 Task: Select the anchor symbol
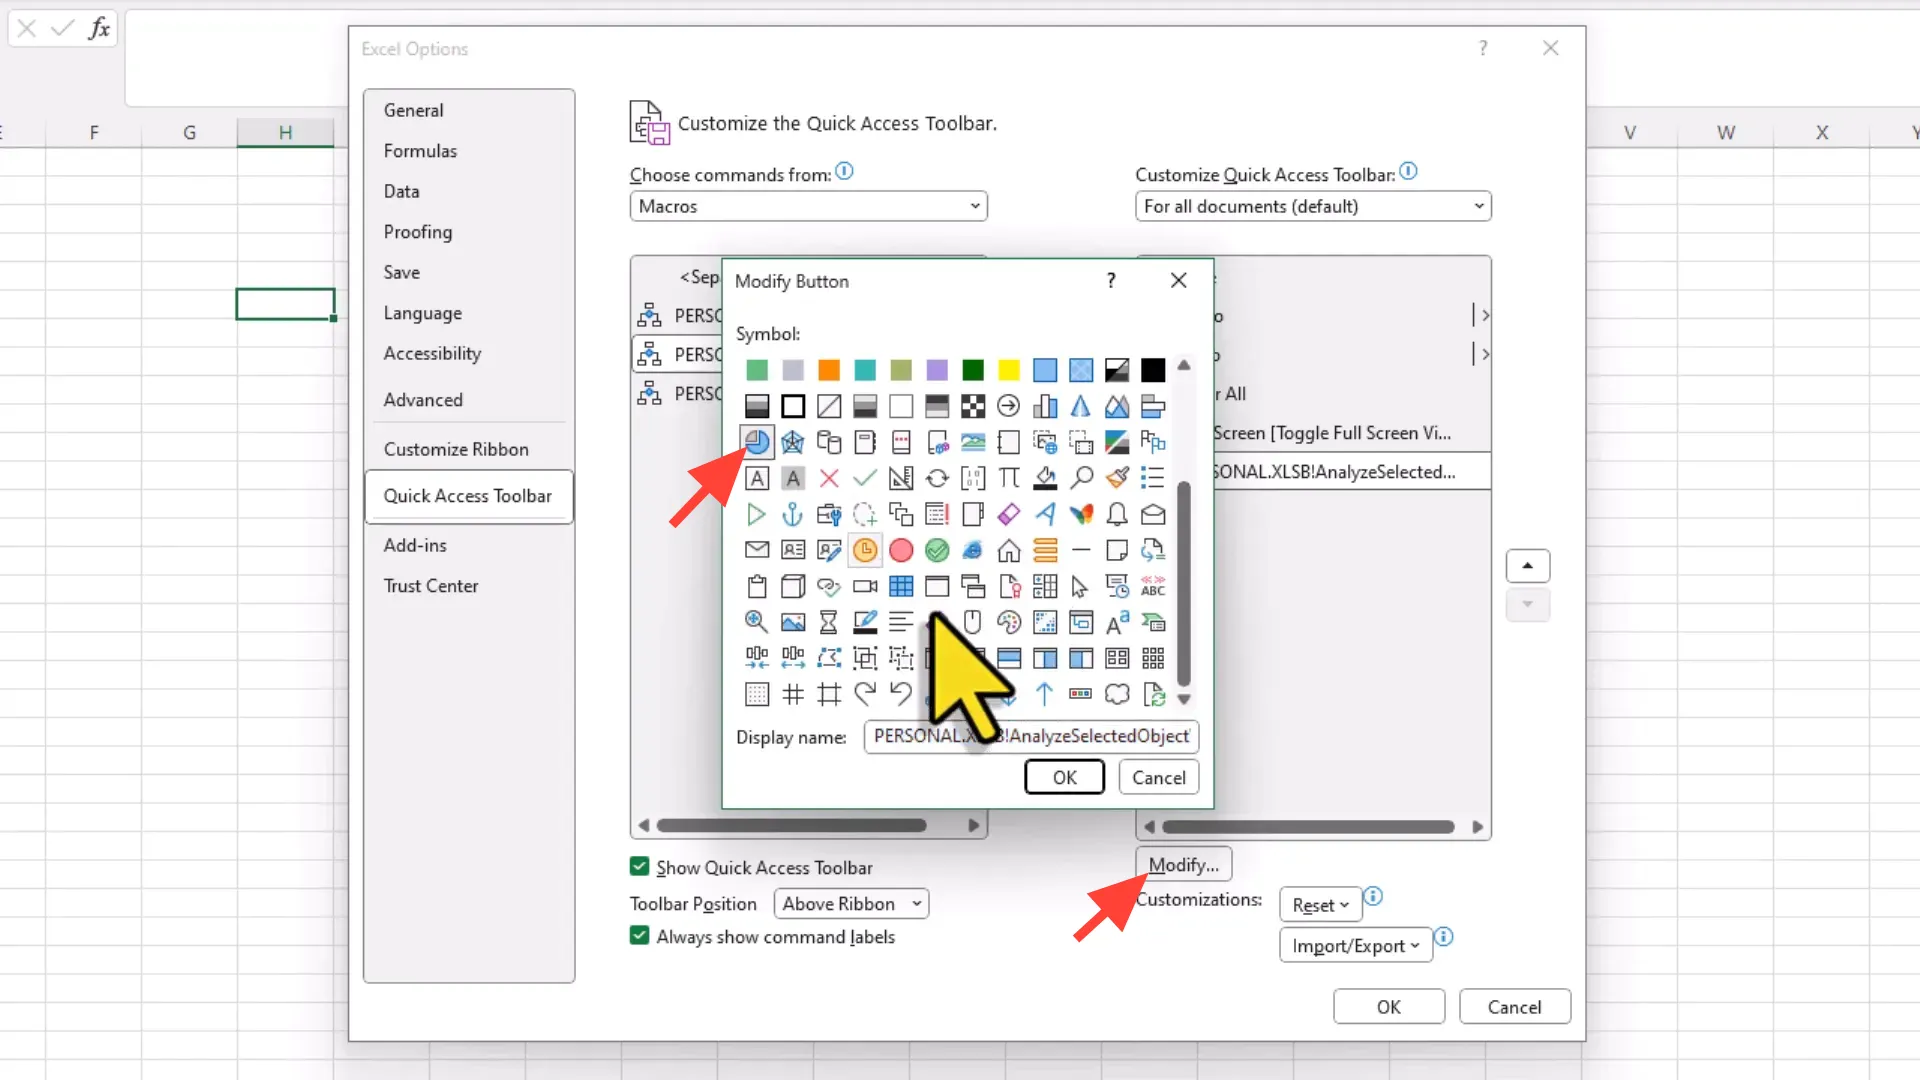click(x=792, y=514)
